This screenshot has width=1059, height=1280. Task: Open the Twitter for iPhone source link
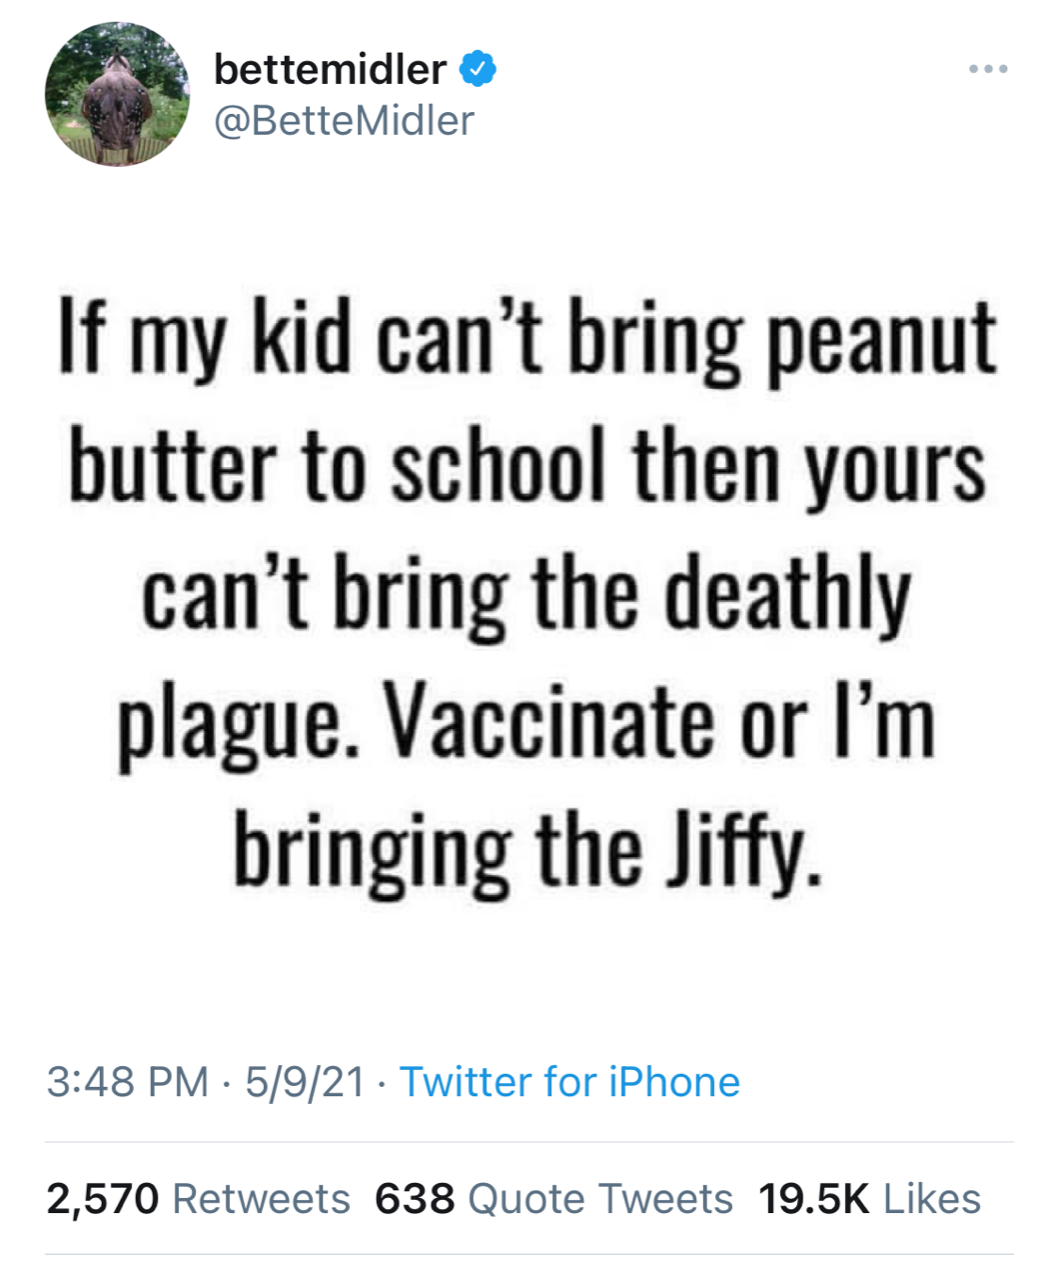click(x=569, y=1082)
